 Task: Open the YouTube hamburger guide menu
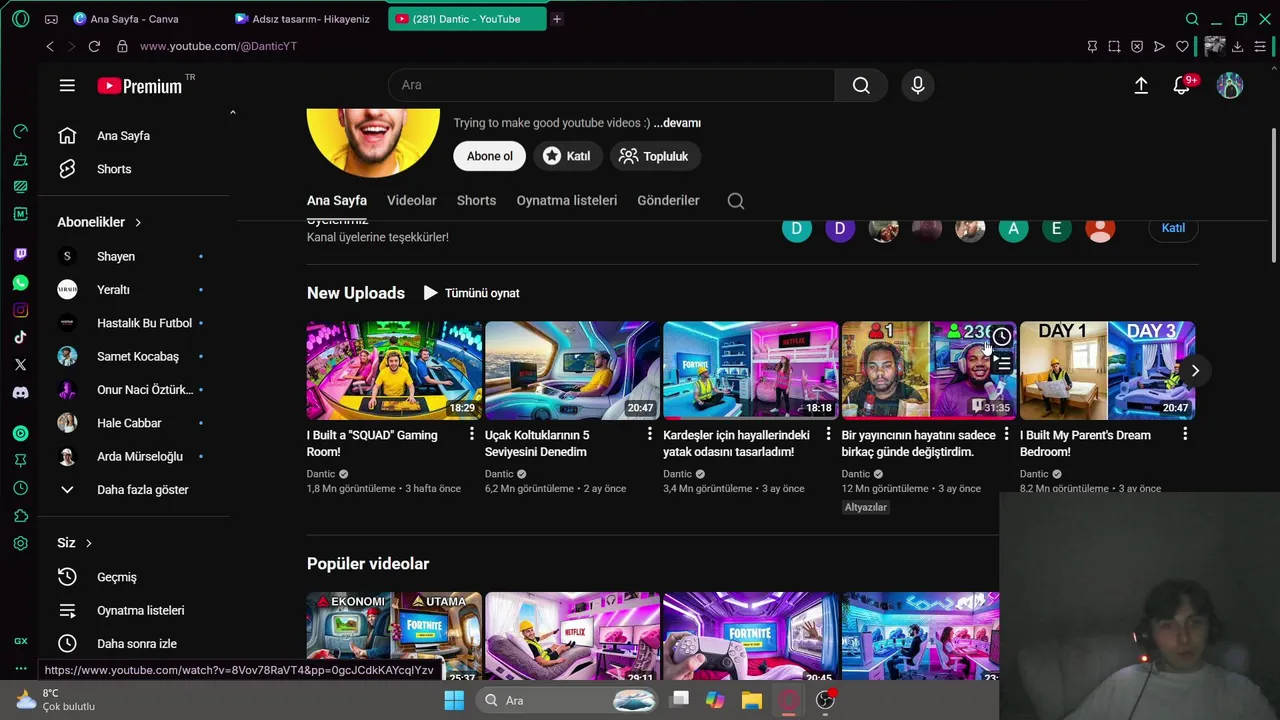(x=67, y=86)
